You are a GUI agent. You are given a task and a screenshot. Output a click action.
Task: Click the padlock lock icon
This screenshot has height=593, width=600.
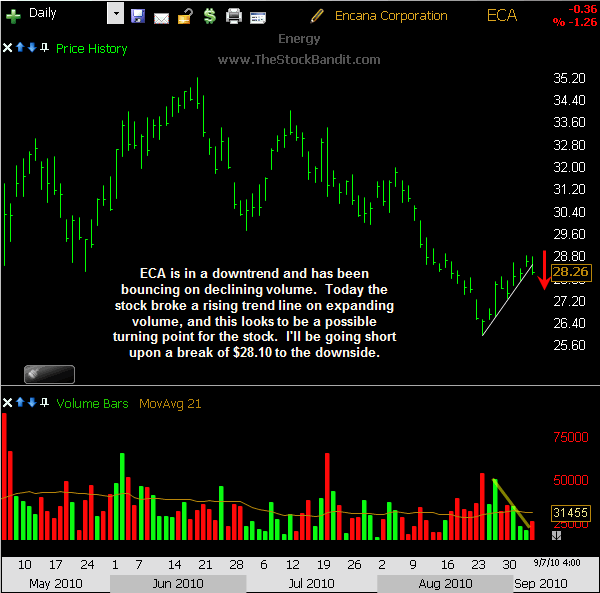click(184, 16)
